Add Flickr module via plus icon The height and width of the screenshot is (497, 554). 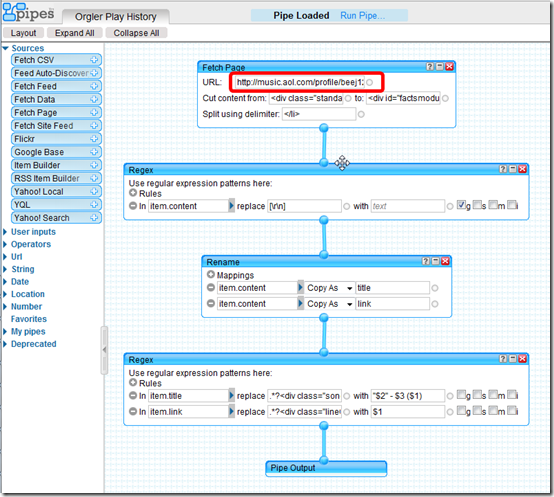pos(94,139)
